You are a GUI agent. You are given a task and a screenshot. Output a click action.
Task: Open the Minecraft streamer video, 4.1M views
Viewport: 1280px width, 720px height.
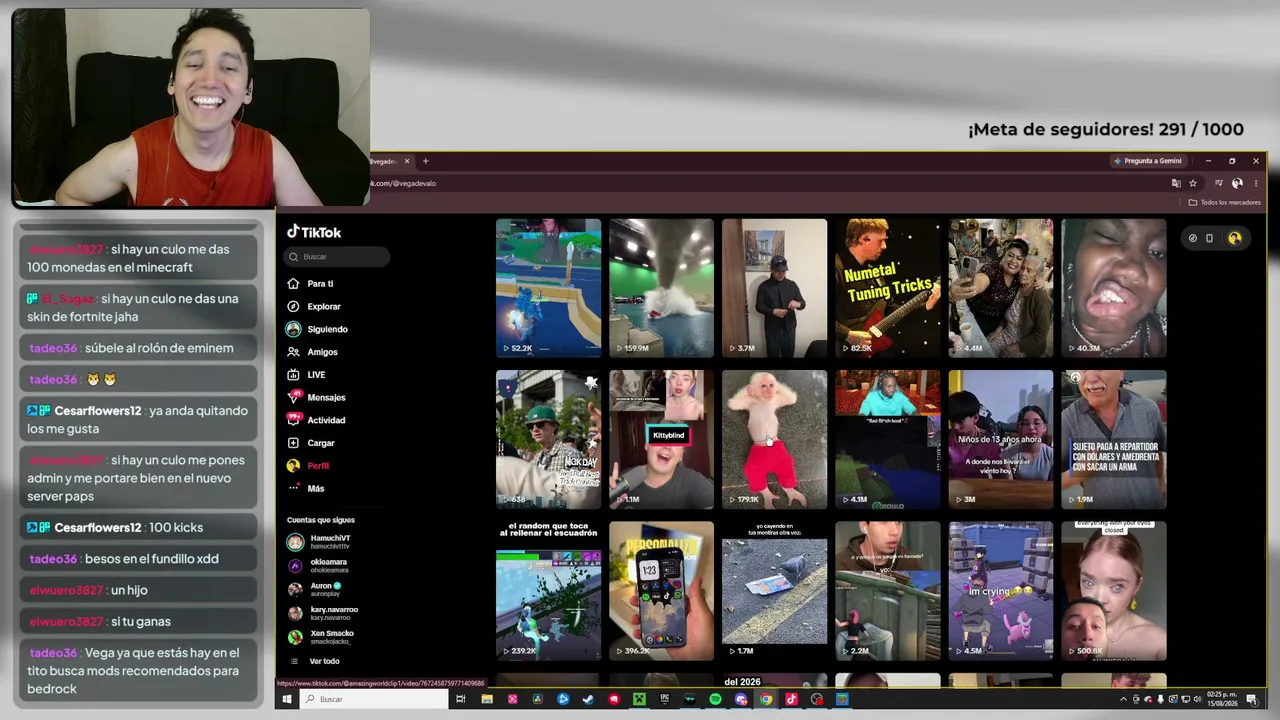888,439
